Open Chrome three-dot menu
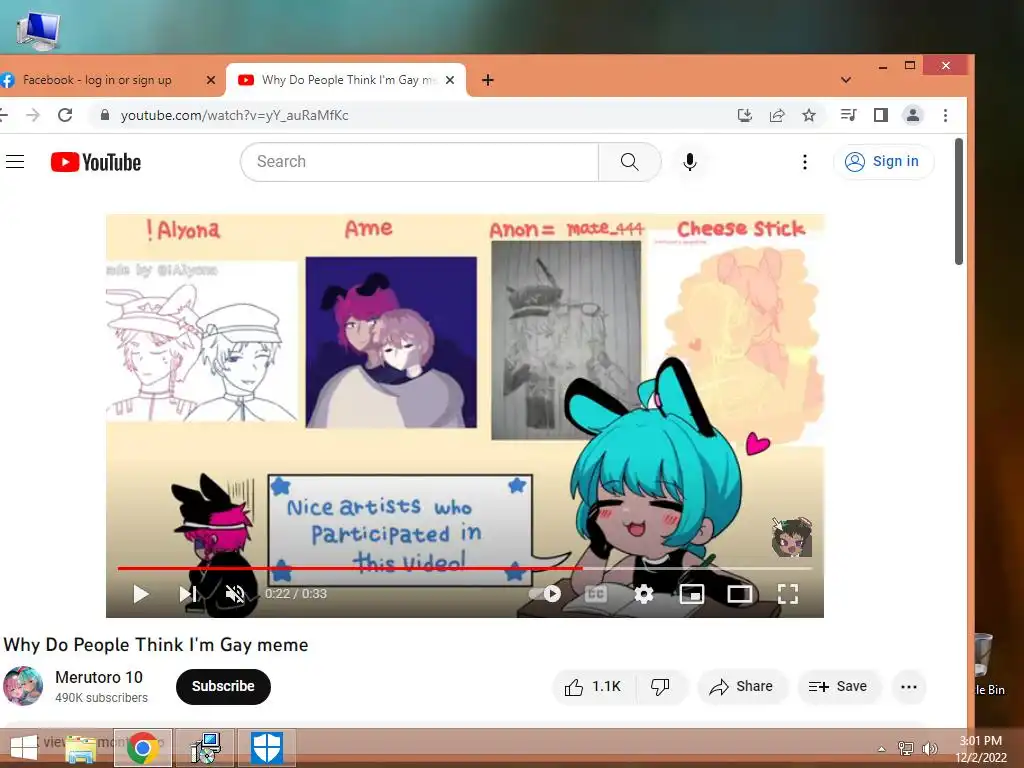Viewport: 1024px width, 768px height. pyautogui.click(x=945, y=115)
